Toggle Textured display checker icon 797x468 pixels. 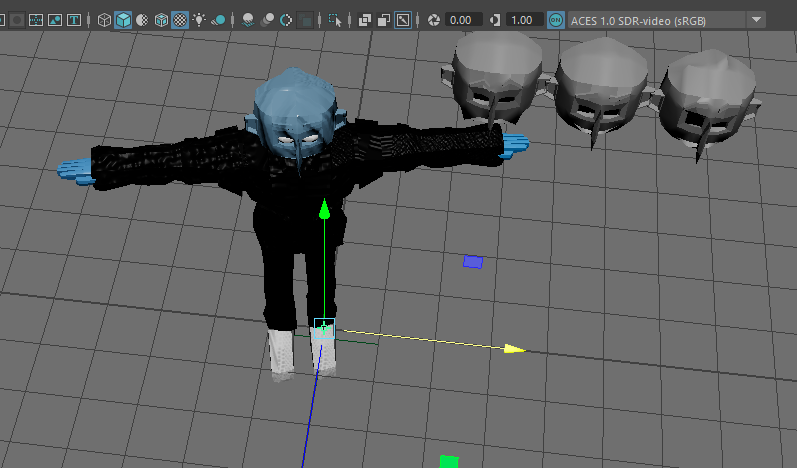click(x=180, y=20)
